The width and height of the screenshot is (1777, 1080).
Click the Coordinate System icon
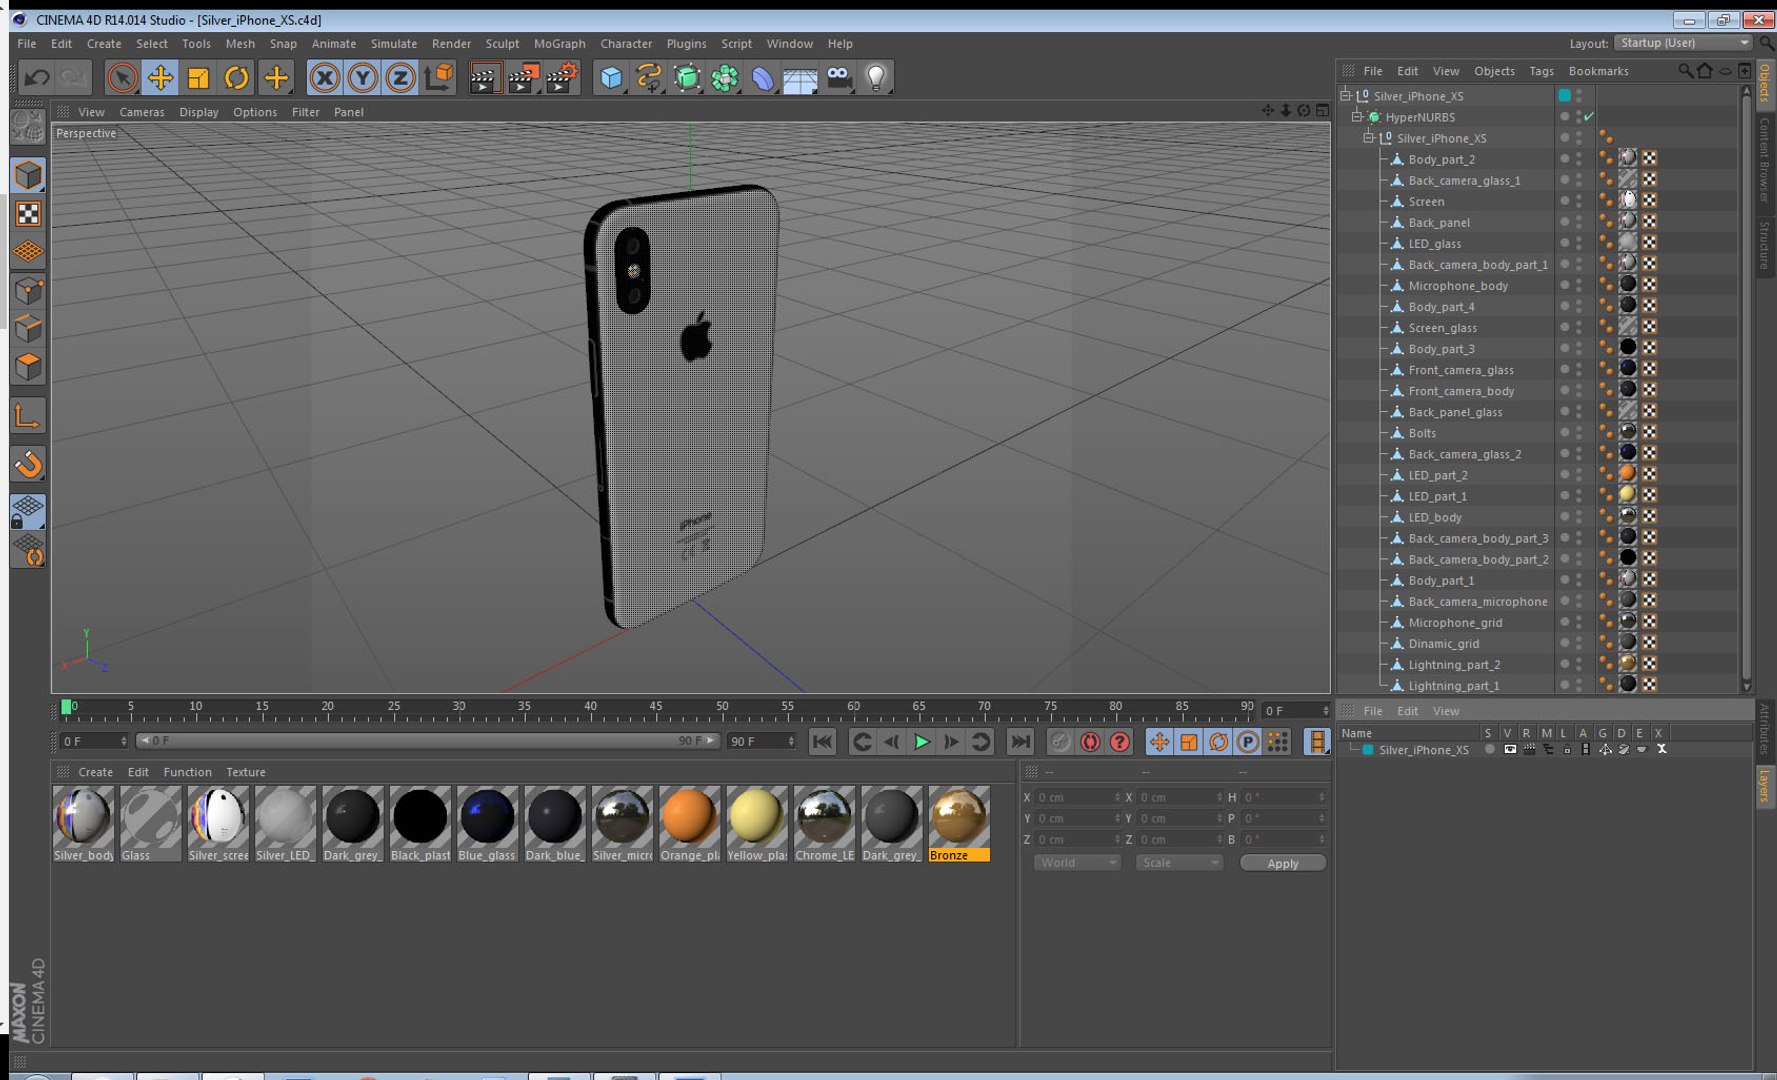click(x=438, y=77)
